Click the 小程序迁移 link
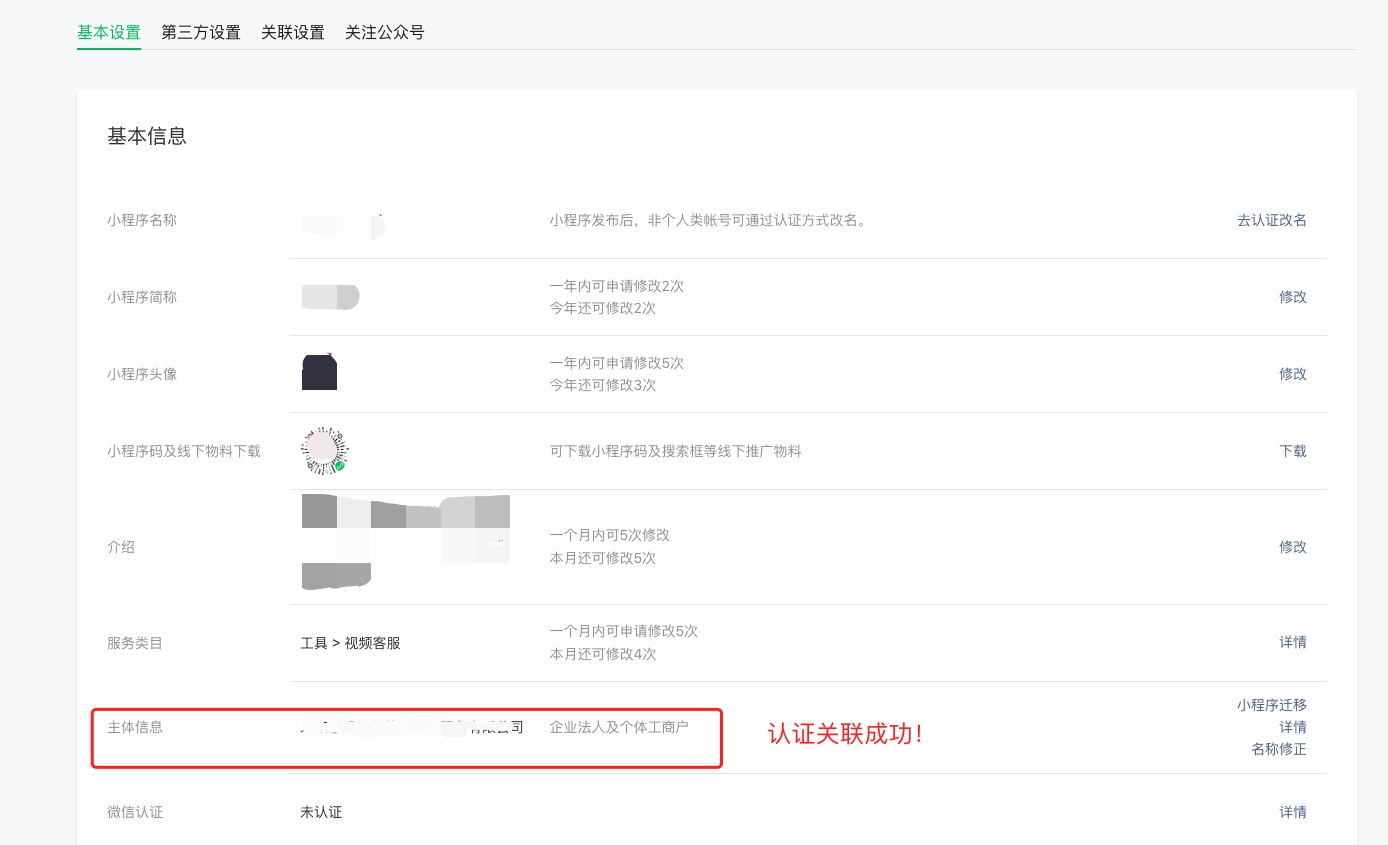 pyautogui.click(x=1272, y=705)
